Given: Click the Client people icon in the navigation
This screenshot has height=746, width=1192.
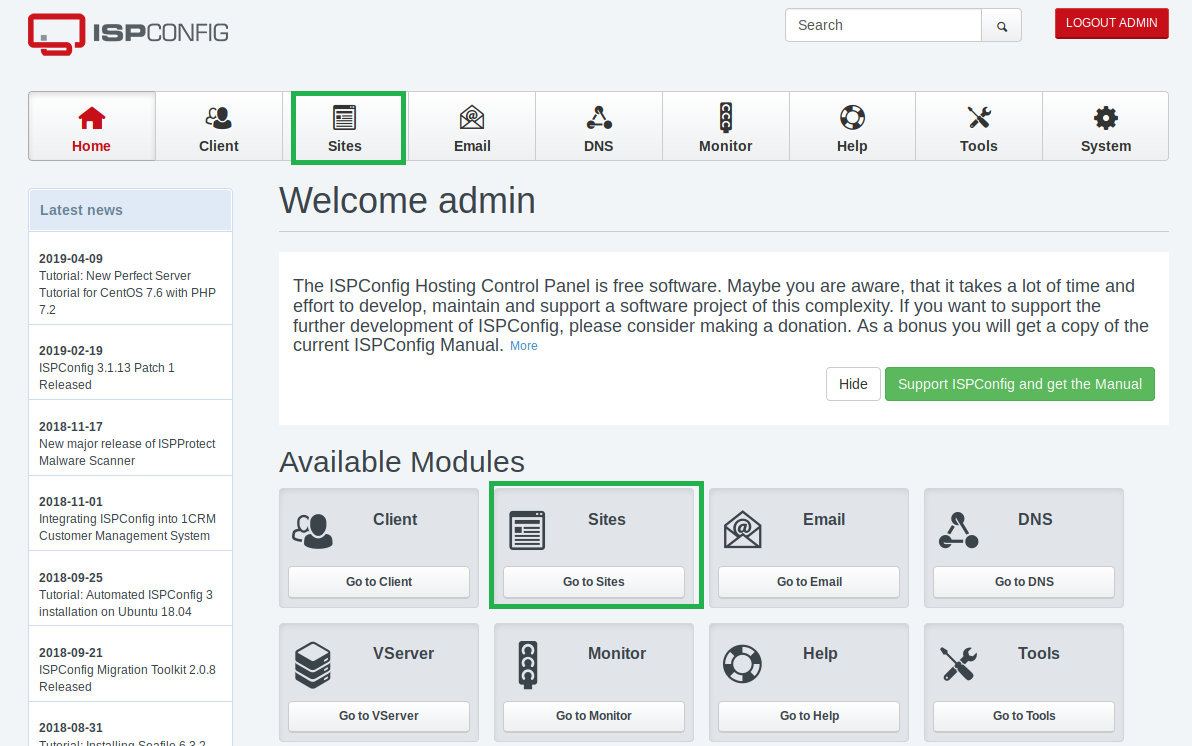Looking at the screenshot, I should [218, 118].
